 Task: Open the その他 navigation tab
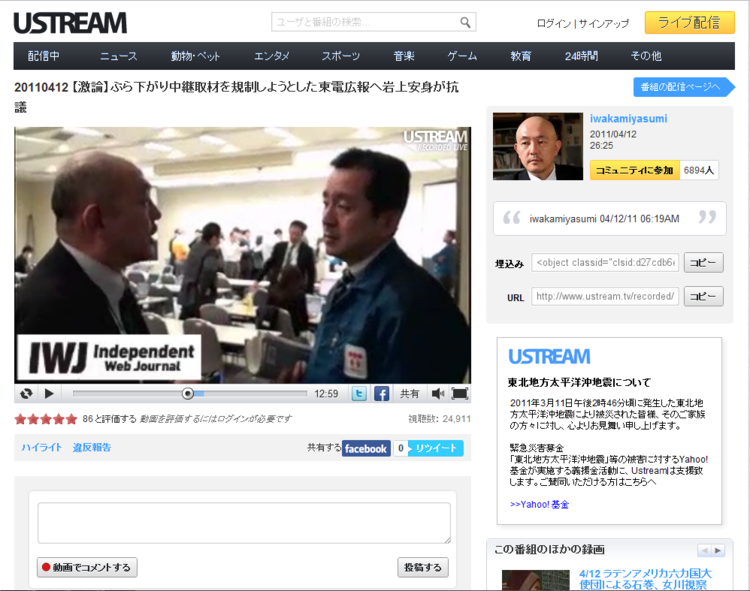[x=646, y=56]
